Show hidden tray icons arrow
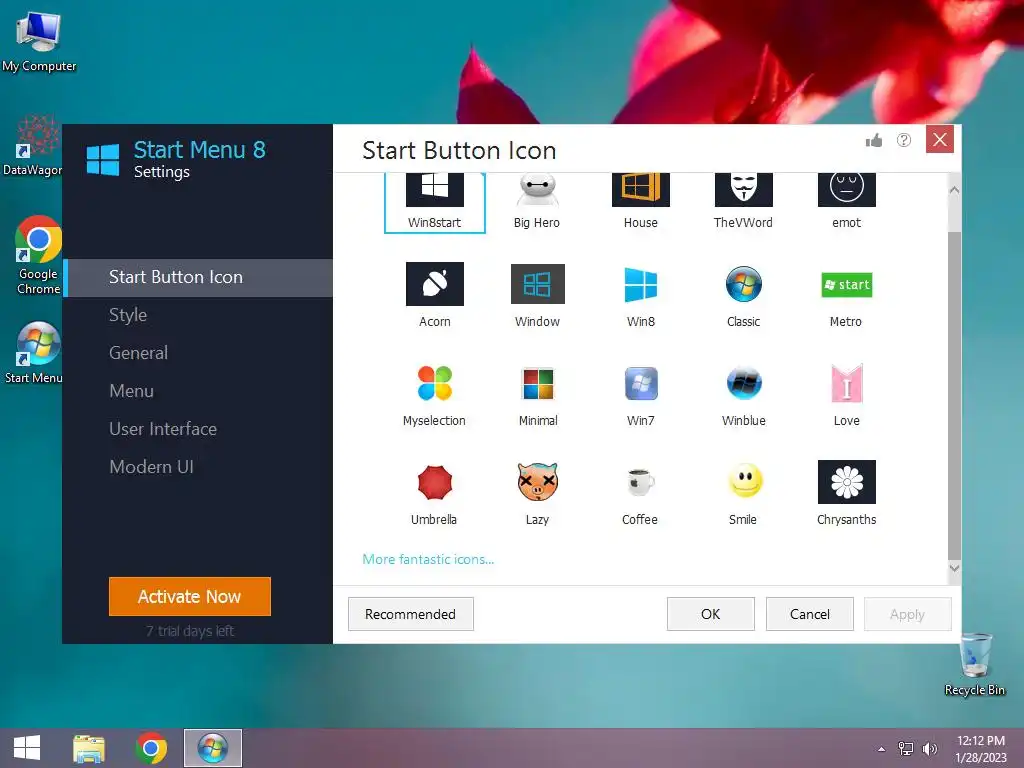 click(882, 749)
